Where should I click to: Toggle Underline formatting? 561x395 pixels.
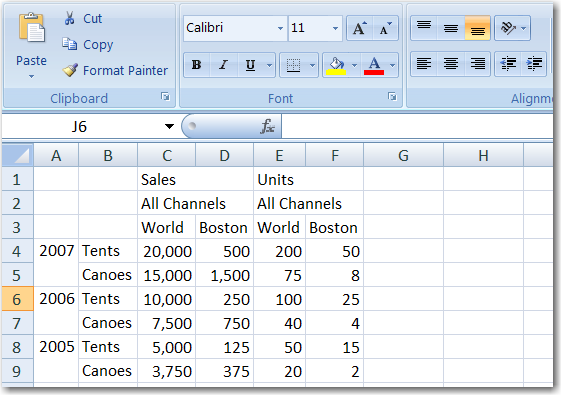click(250, 65)
